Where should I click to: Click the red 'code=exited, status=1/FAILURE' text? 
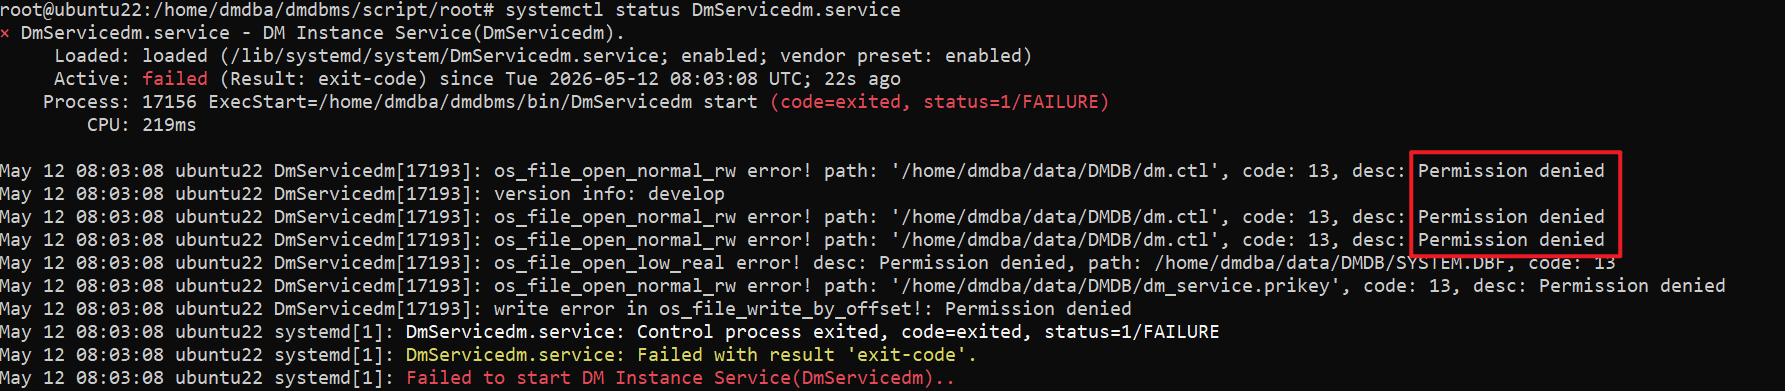click(940, 102)
